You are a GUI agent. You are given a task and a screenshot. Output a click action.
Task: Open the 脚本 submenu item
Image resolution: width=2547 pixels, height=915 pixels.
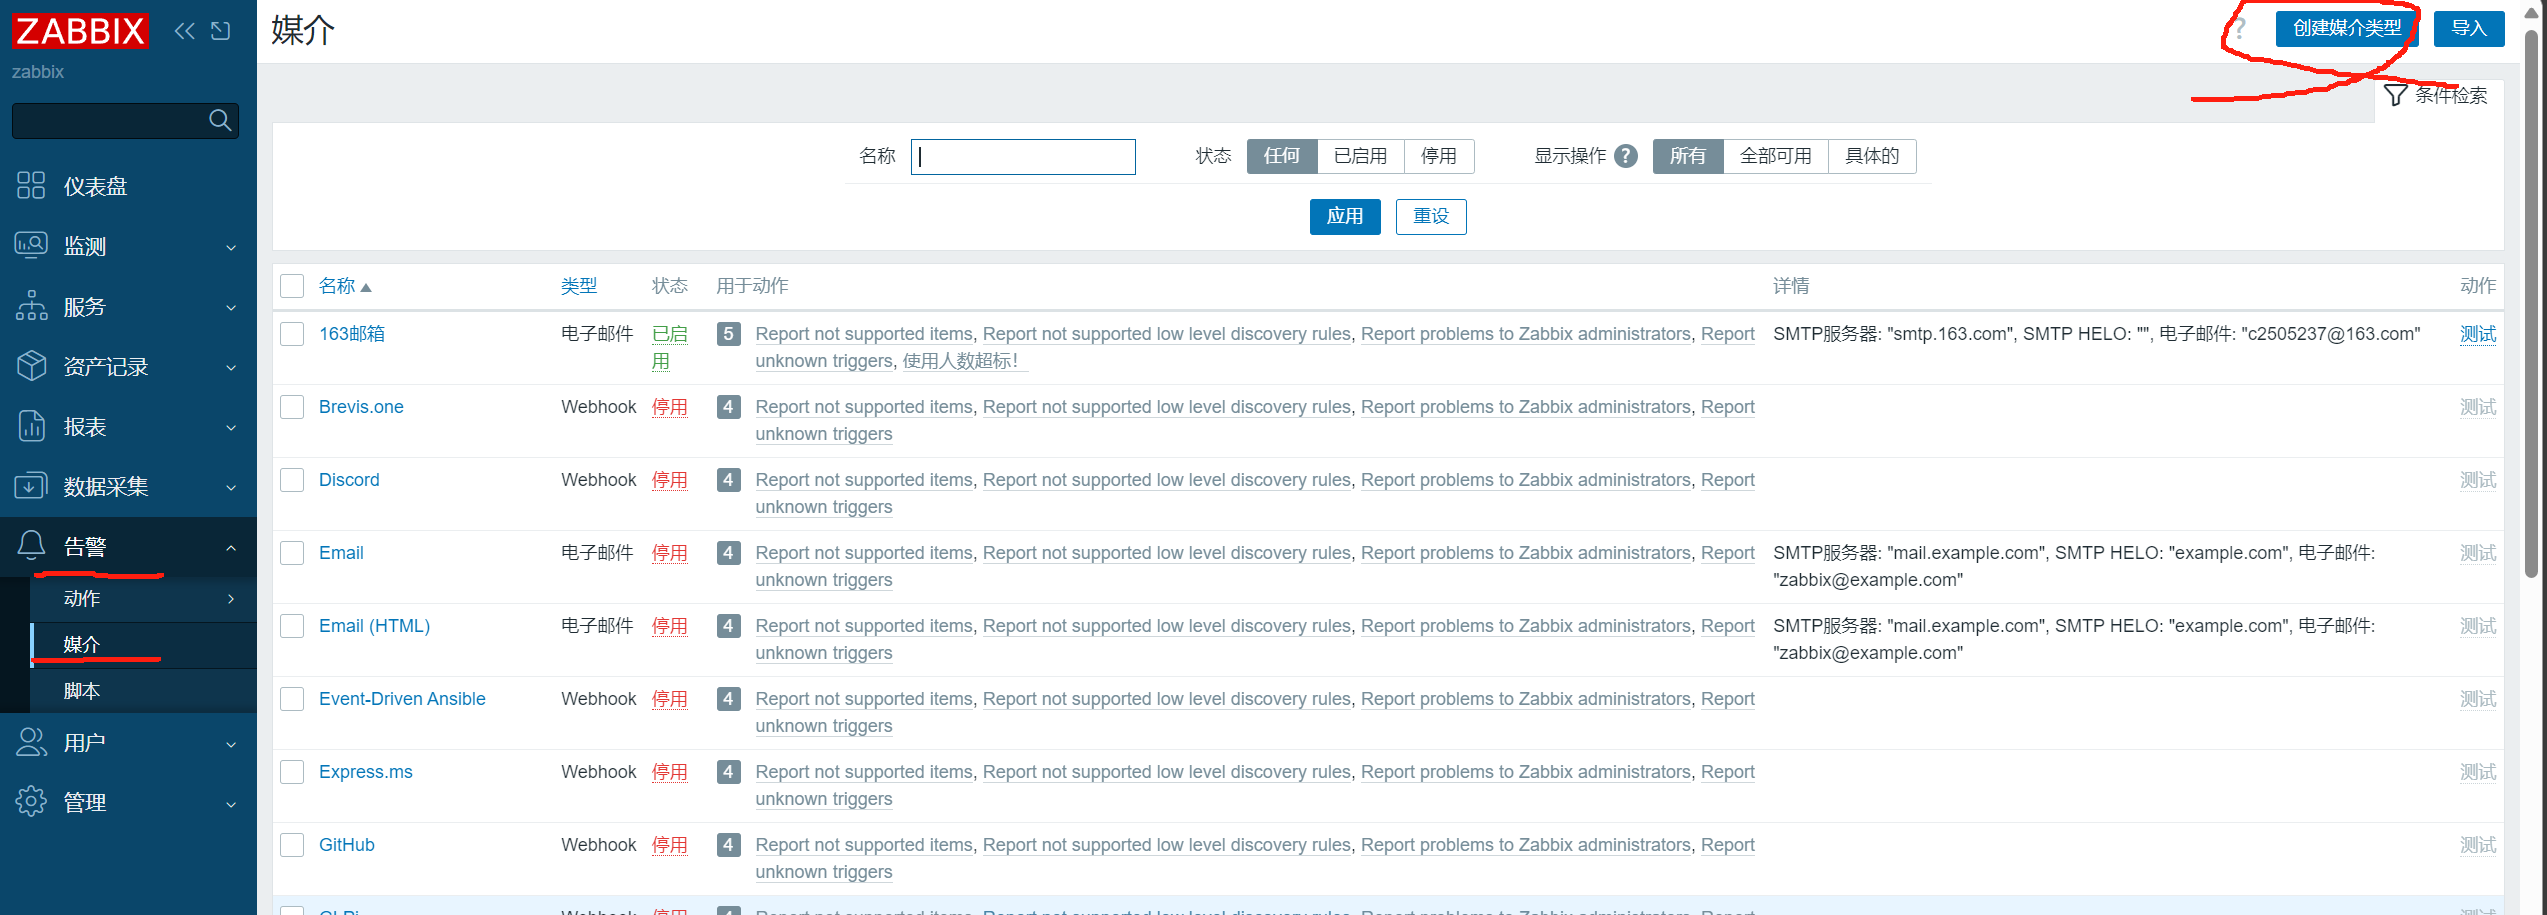point(144,691)
